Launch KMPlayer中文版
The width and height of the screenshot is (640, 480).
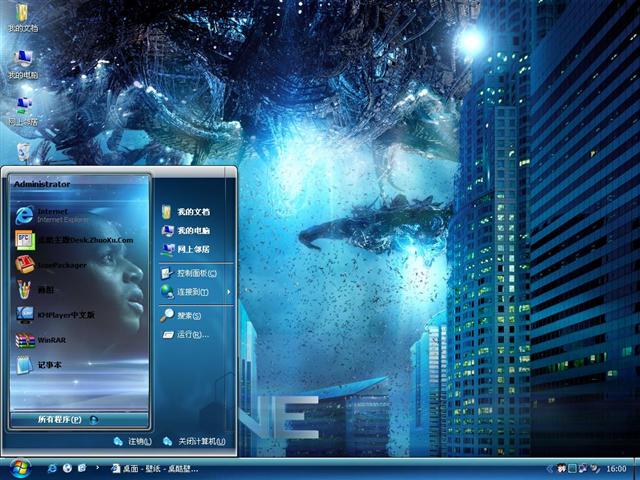(56, 315)
